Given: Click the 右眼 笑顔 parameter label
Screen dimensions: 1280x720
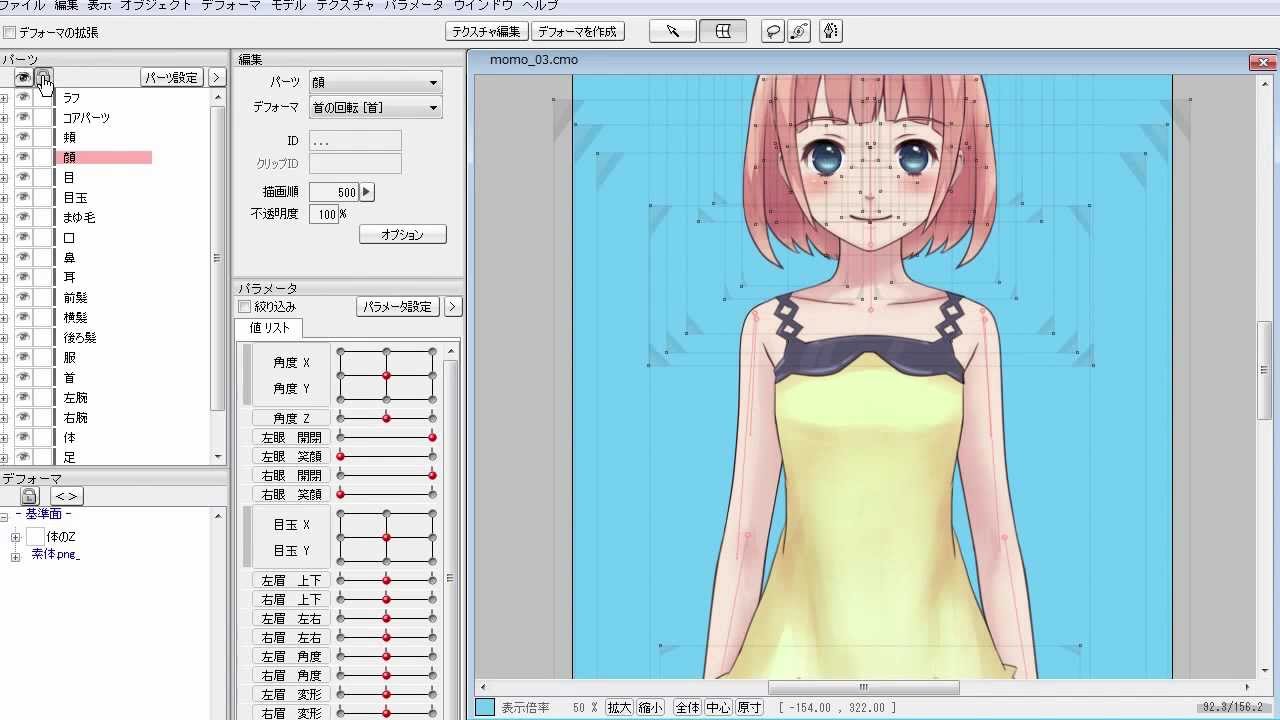Looking at the screenshot, I should coord(291,494).
